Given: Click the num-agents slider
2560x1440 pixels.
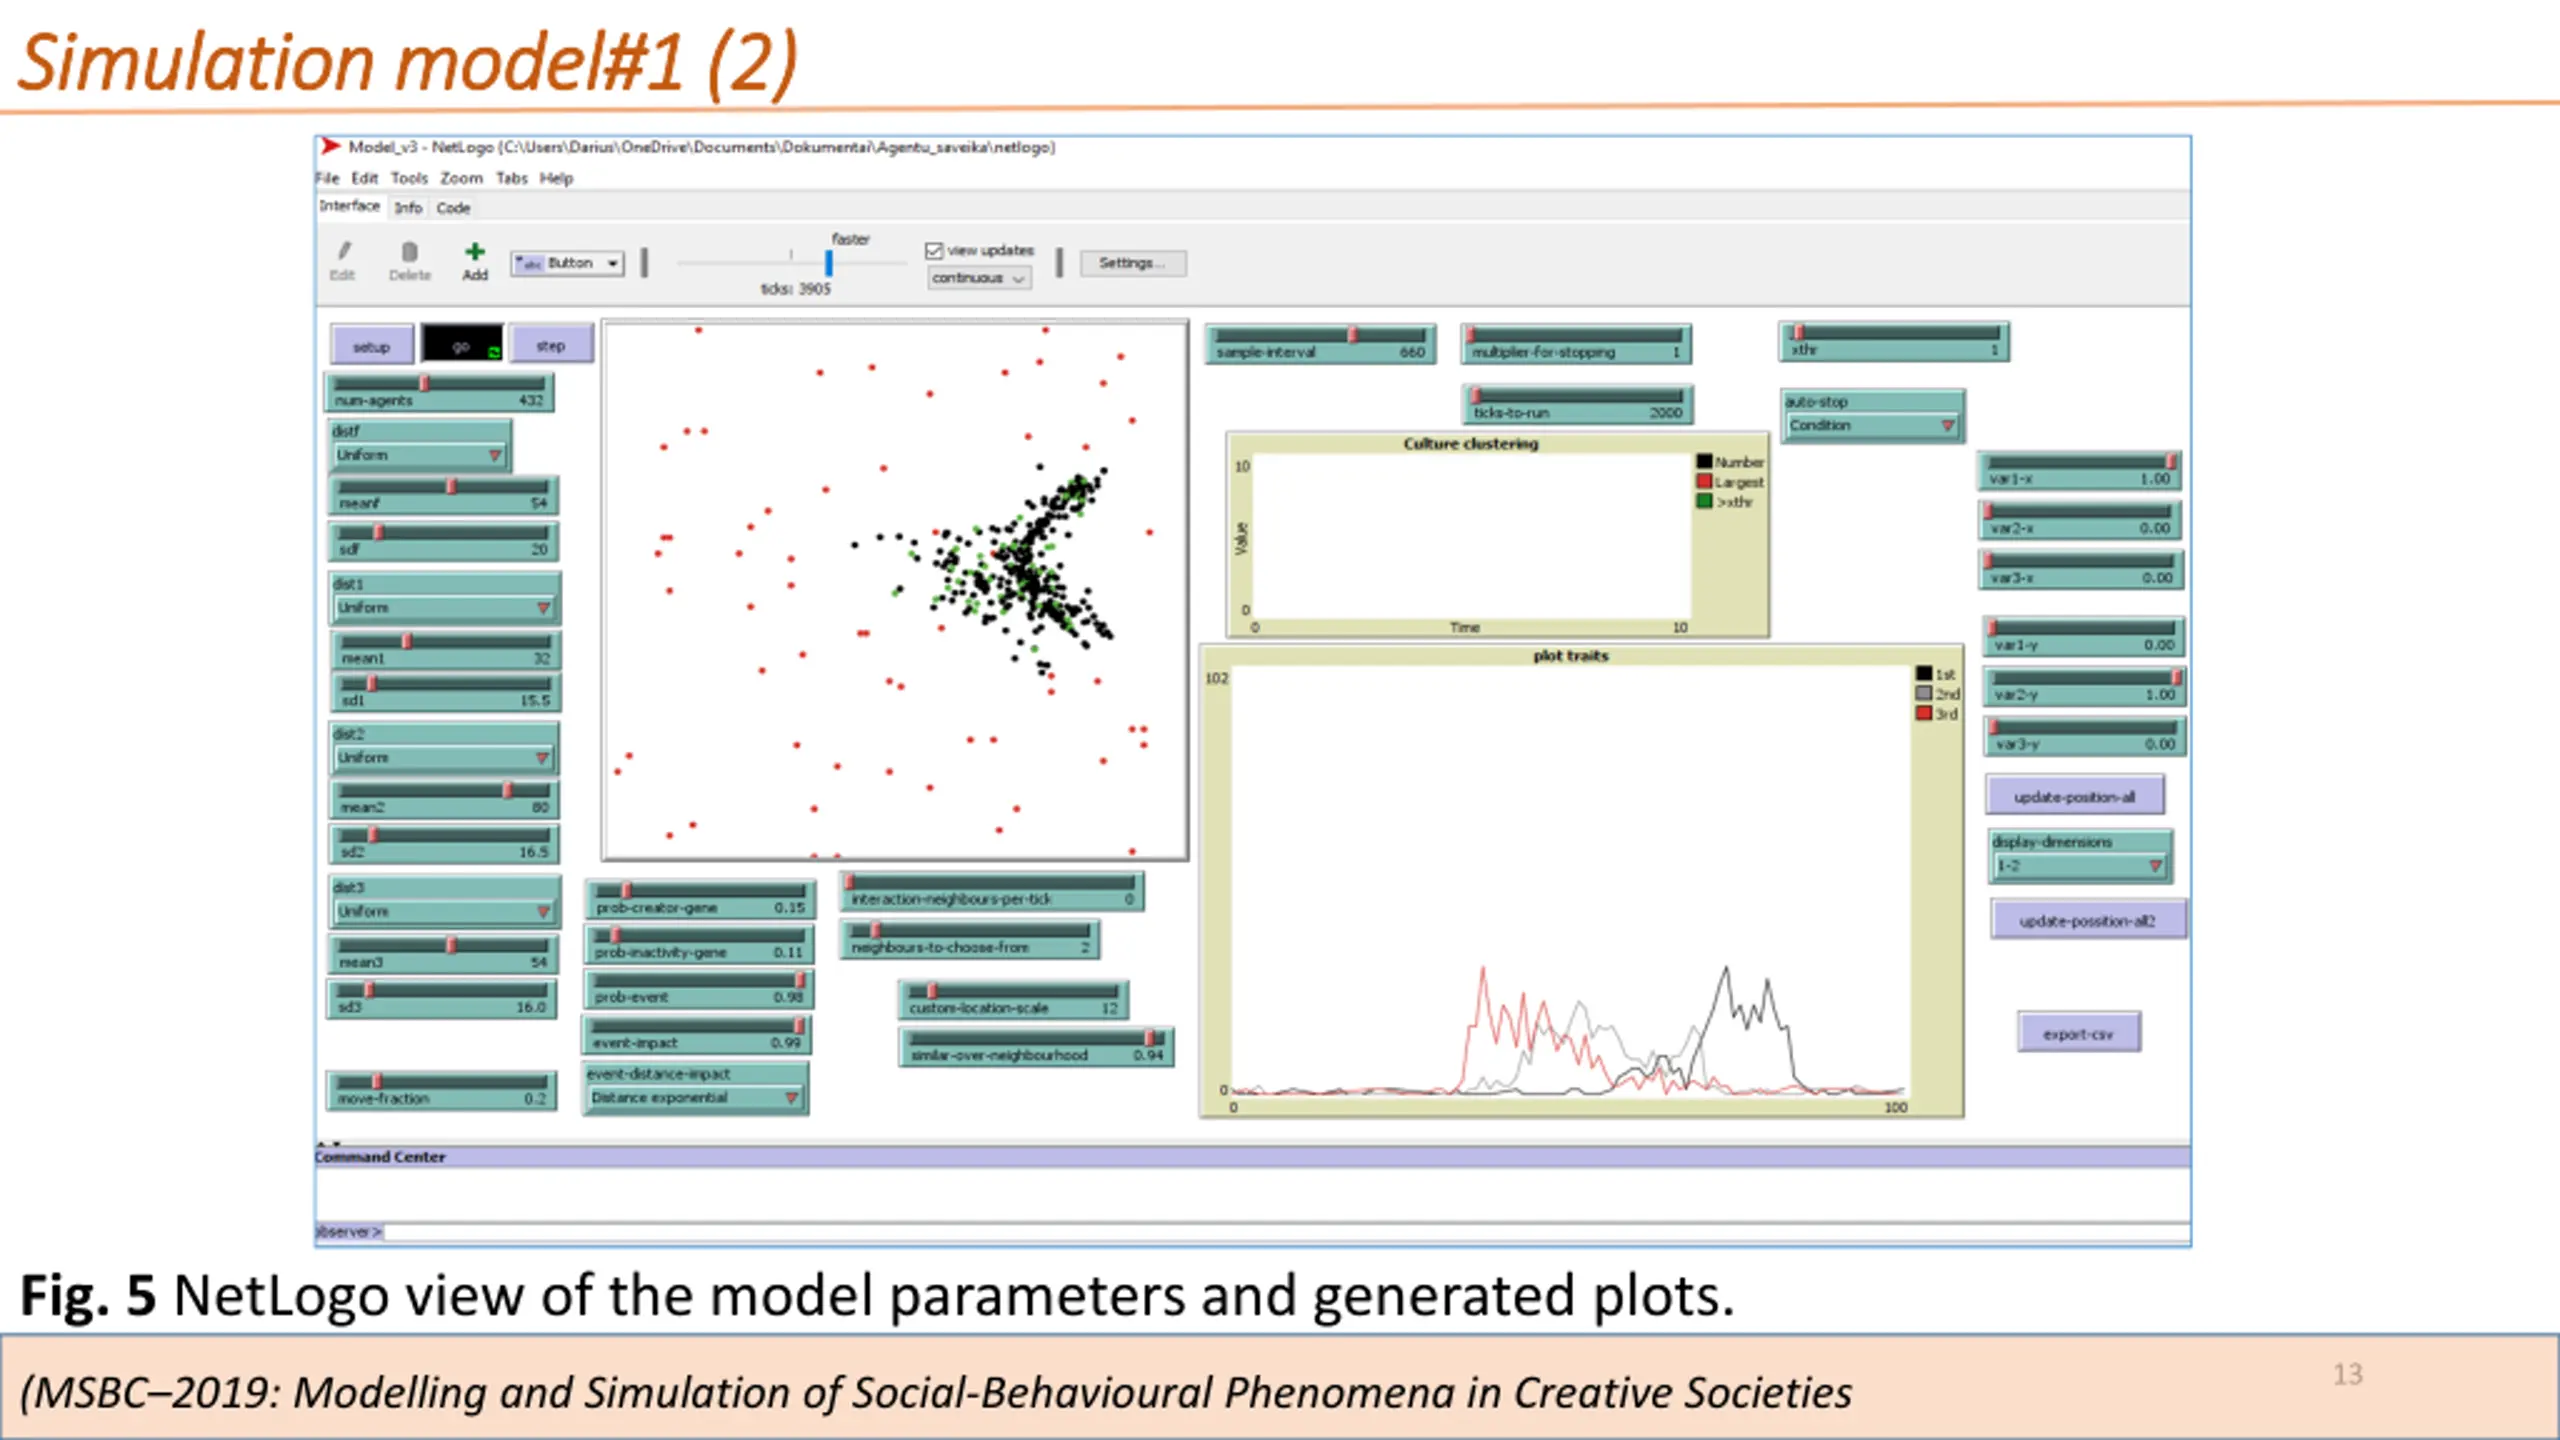Looking at the screenshot, I should [x=439, y=392].
